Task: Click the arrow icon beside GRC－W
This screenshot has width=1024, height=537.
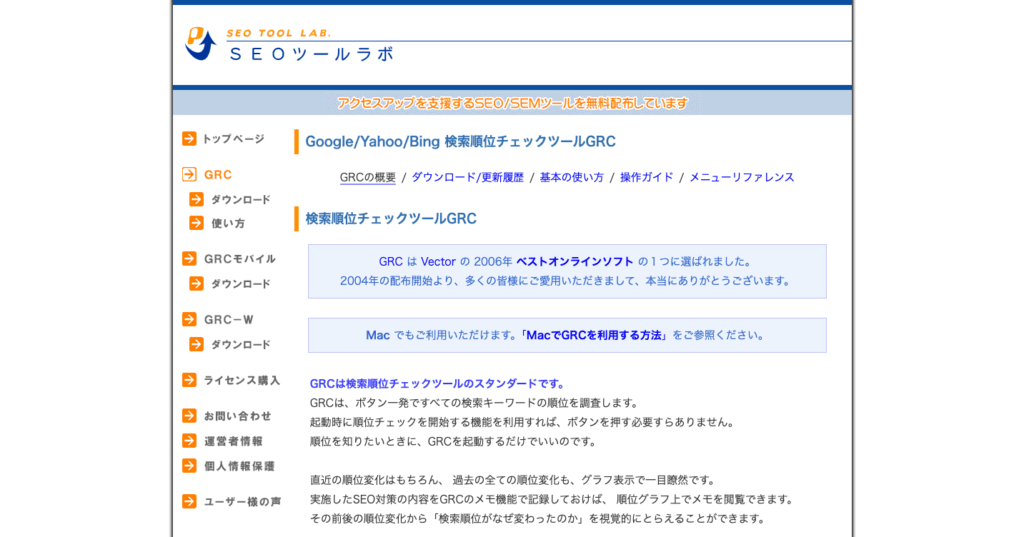Action: (189, 319)
